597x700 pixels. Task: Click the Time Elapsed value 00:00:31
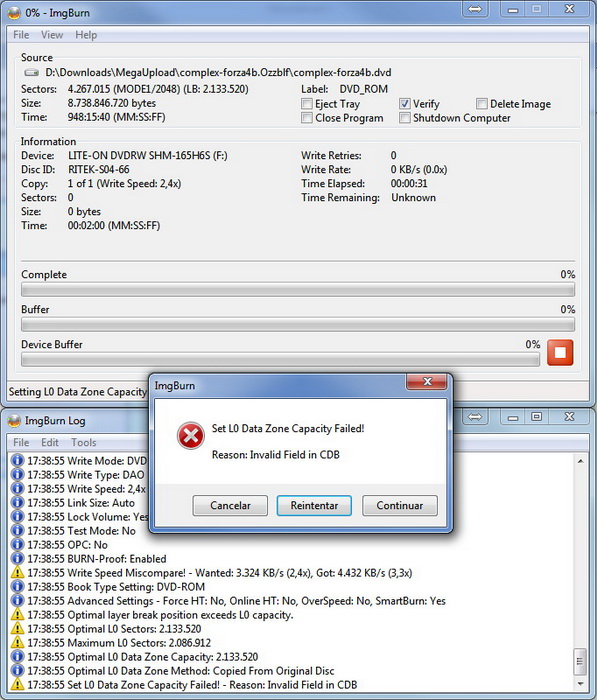click(409, 183)
